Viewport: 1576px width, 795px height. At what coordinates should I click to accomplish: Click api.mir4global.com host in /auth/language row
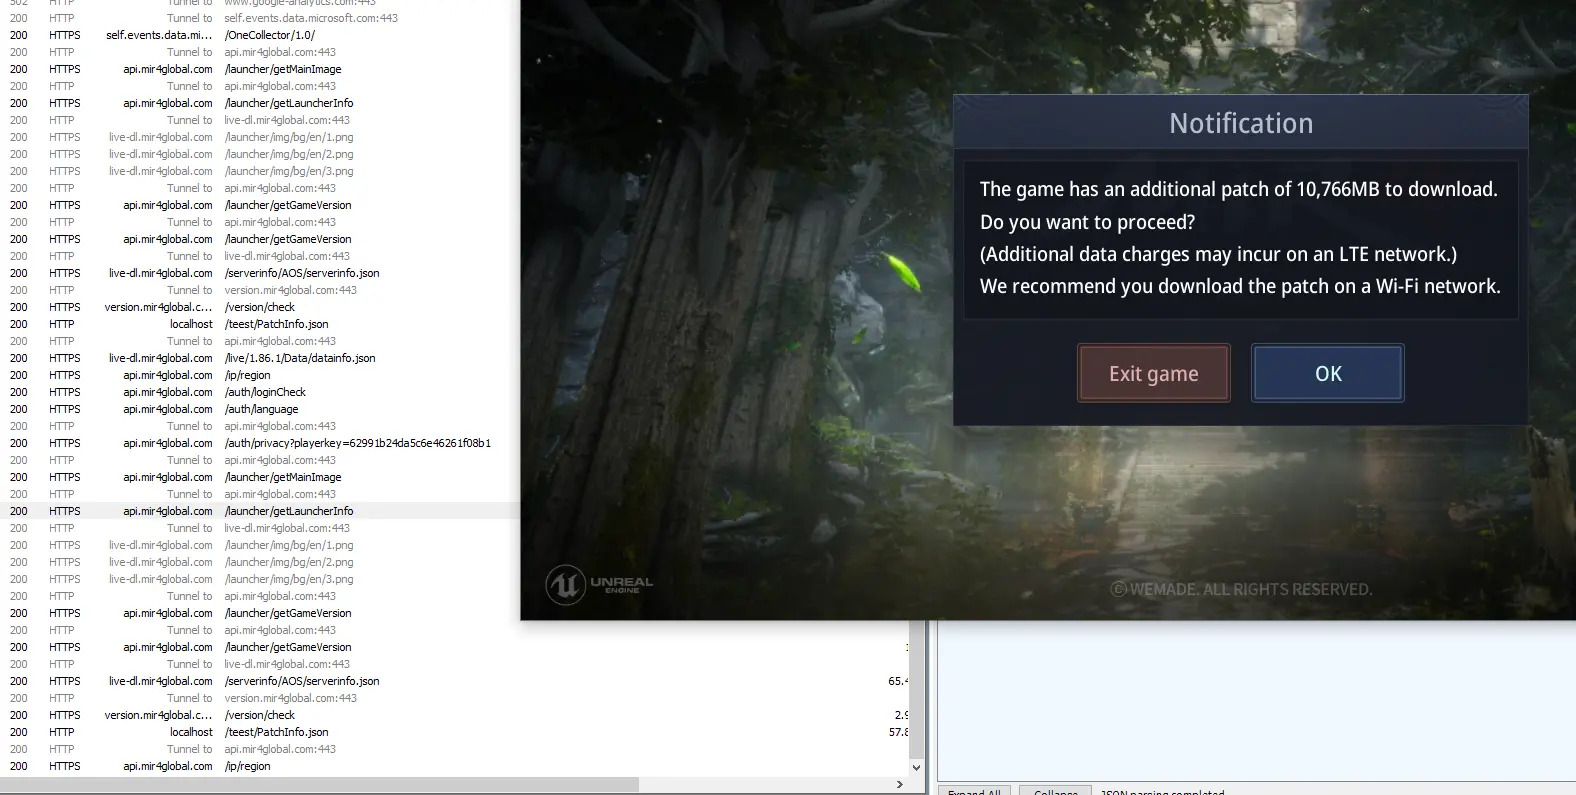point(168,409)
